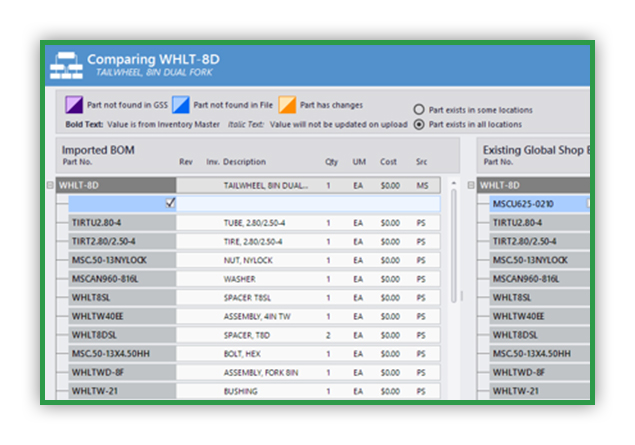The width and height of the screenshot is (635, 445).
Task: Click SPACER T8SL description cell
Action: click(x=247, y=298)
